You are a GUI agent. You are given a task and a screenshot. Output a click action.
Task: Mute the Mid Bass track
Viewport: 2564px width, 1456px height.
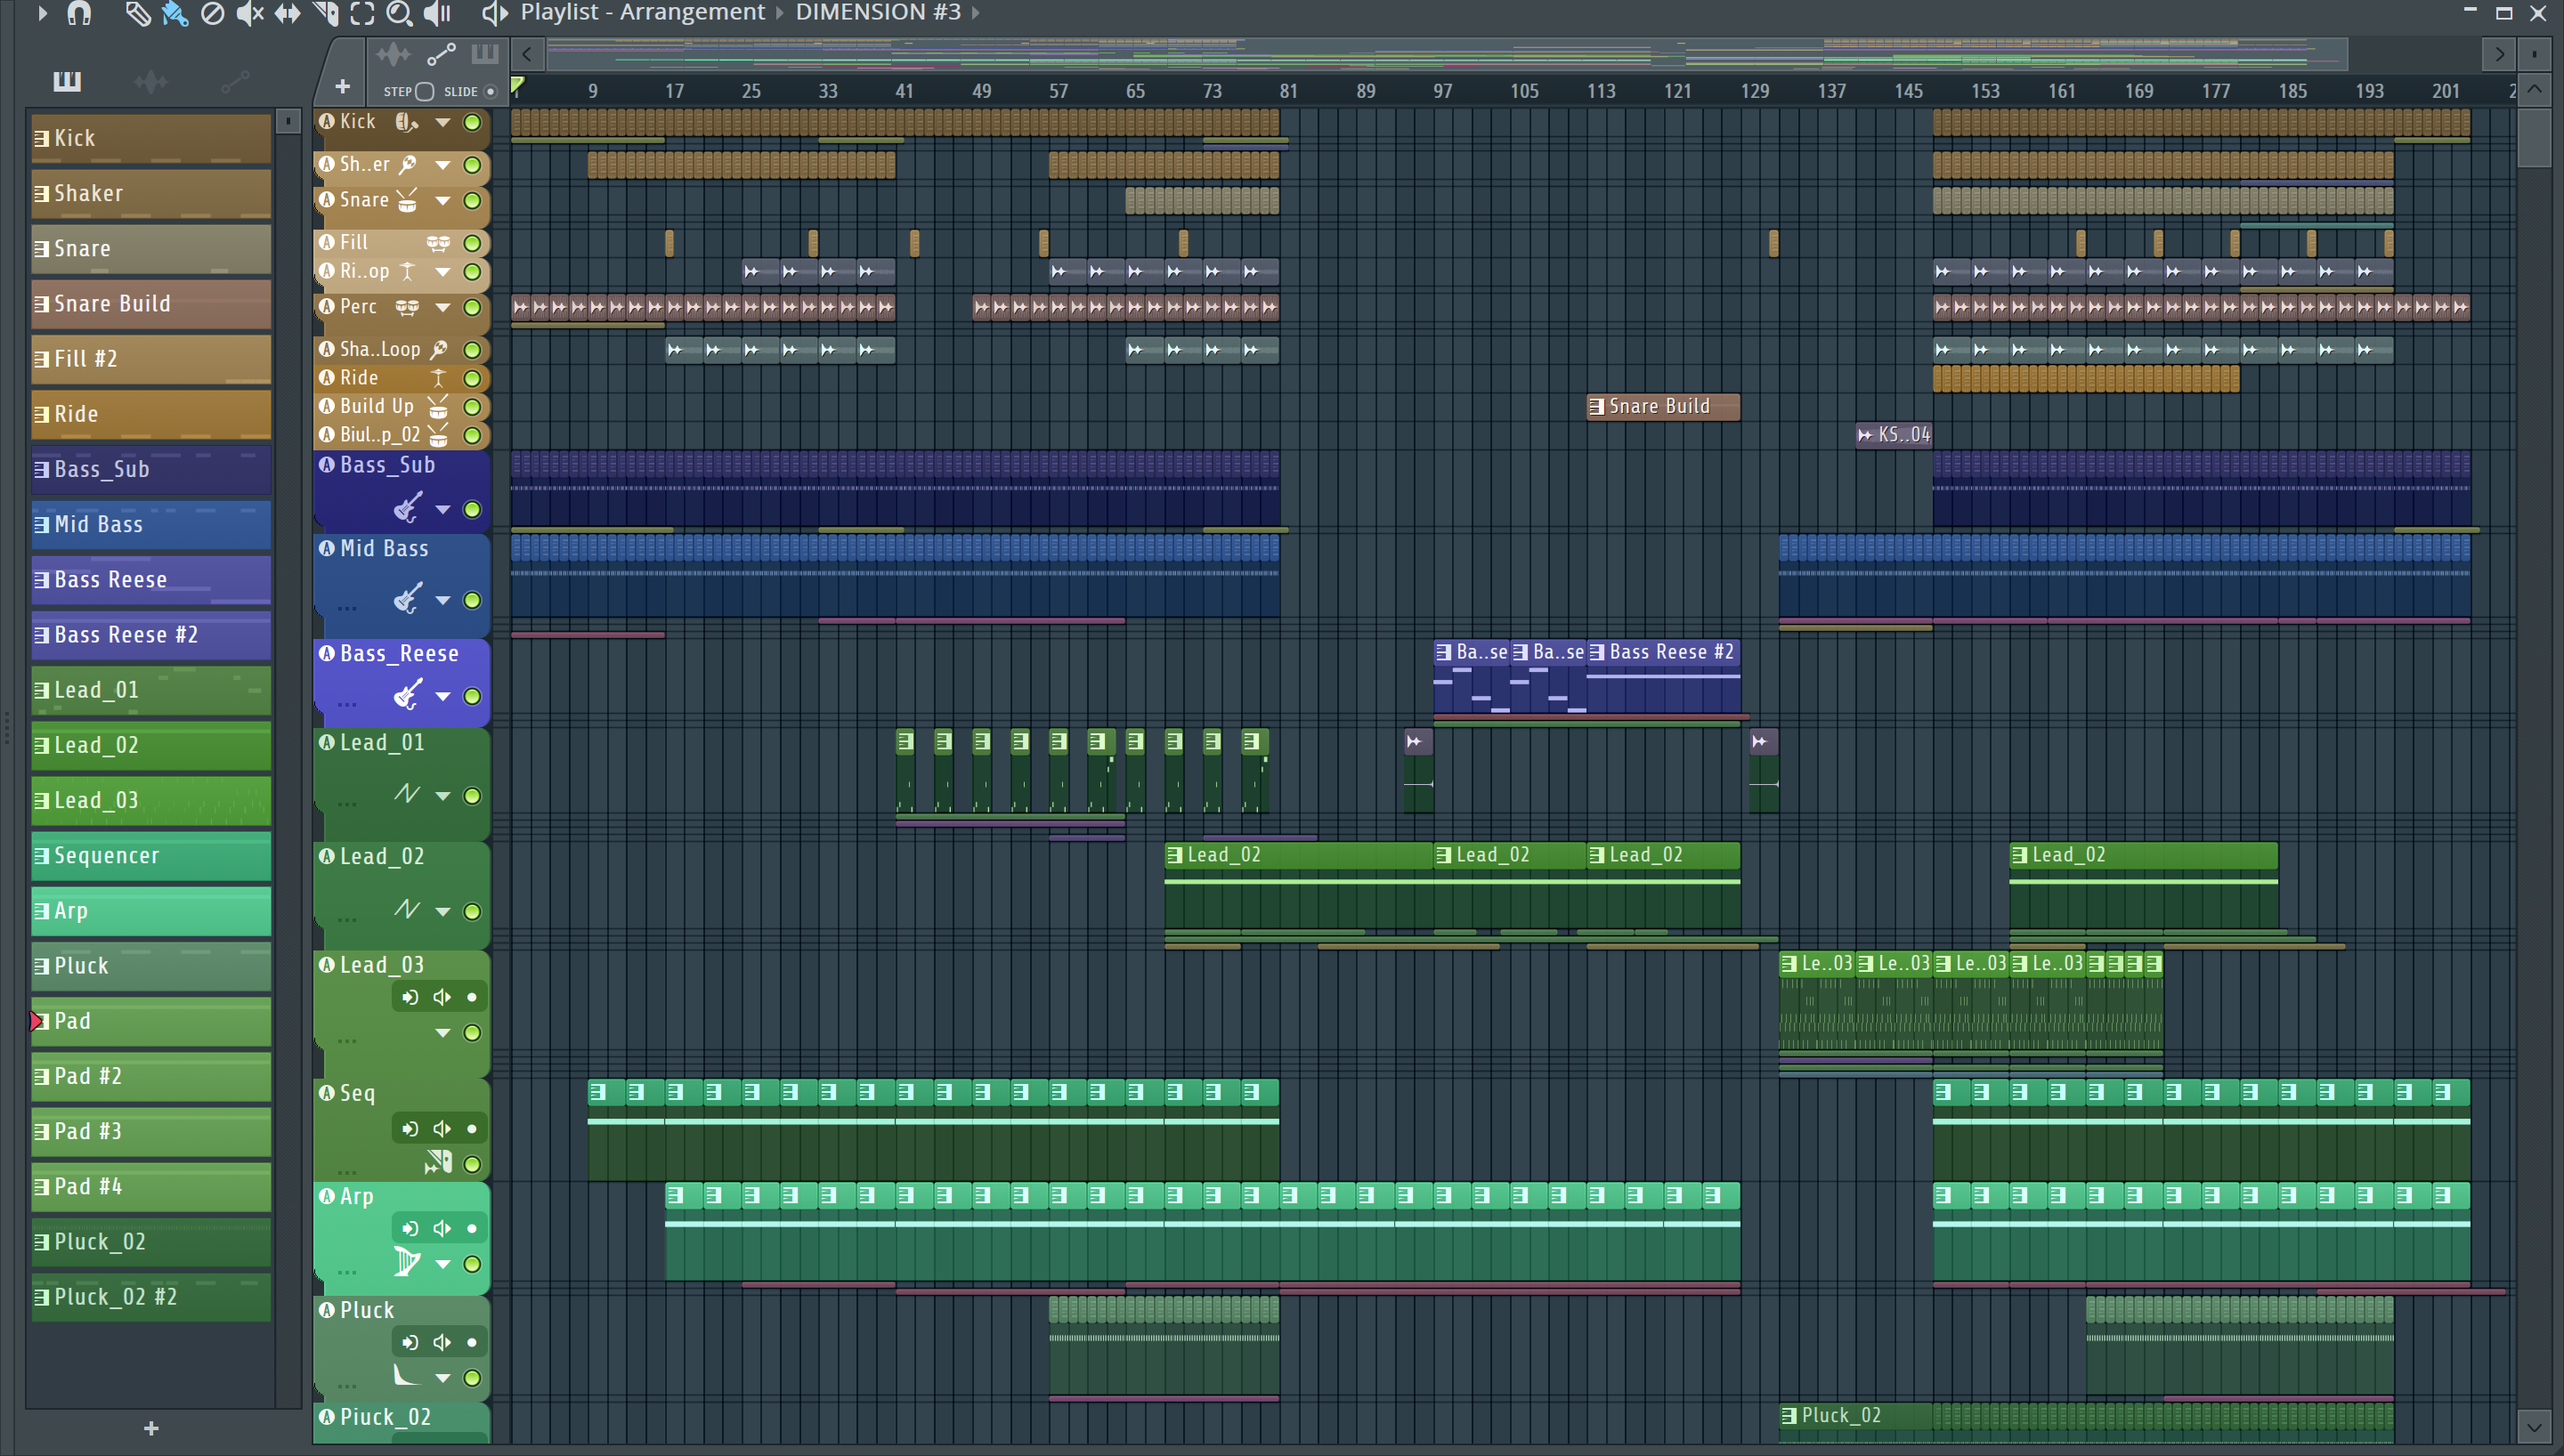(x=472, y=600)
